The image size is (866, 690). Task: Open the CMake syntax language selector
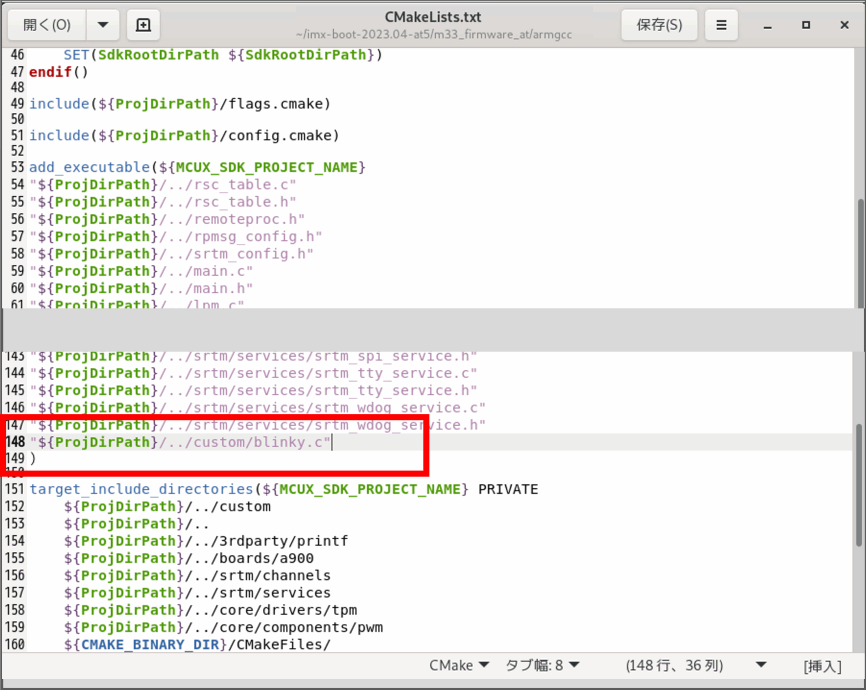[x=458, y=665]
